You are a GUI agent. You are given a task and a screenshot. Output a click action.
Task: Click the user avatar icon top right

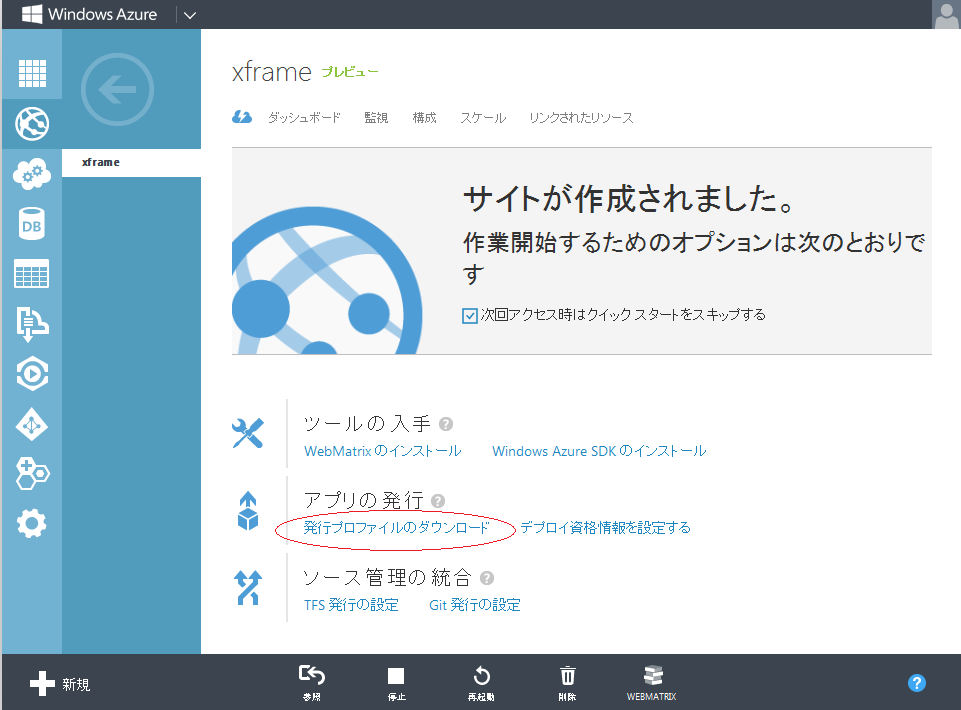(x=945, y=14)
